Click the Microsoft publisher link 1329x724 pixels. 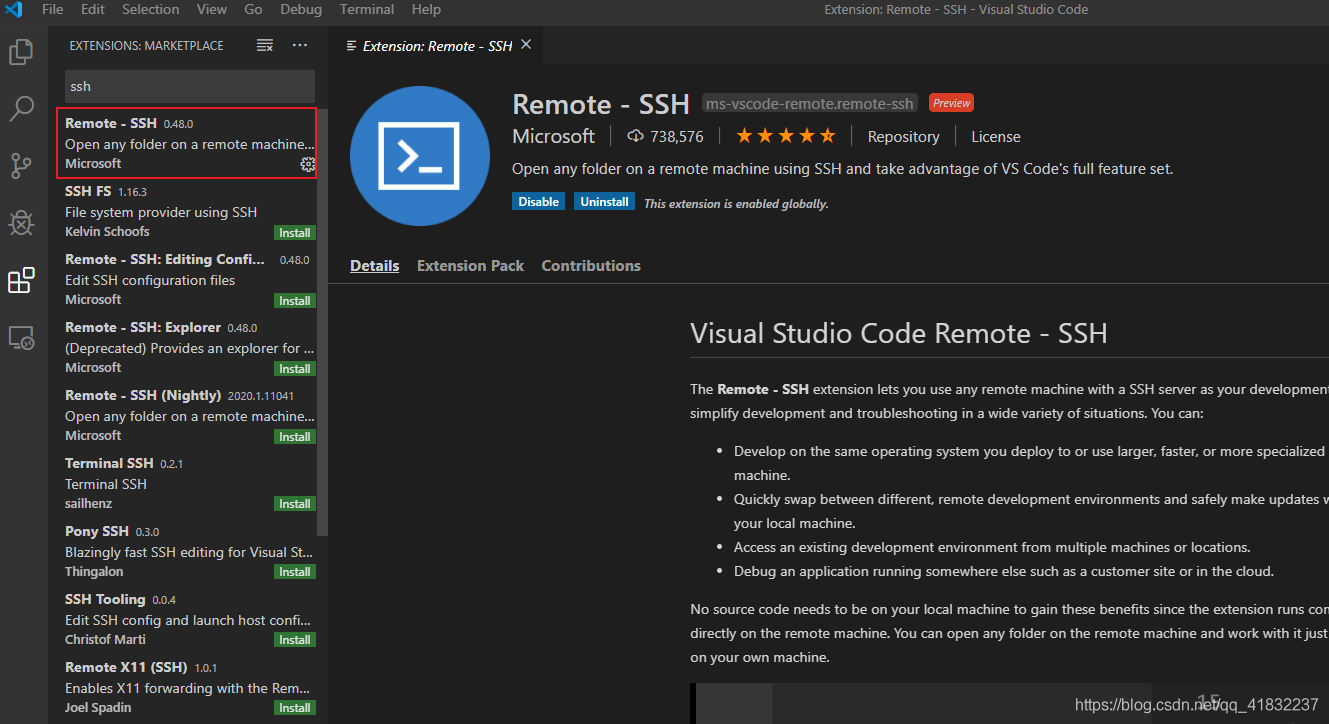coord(554,136)
